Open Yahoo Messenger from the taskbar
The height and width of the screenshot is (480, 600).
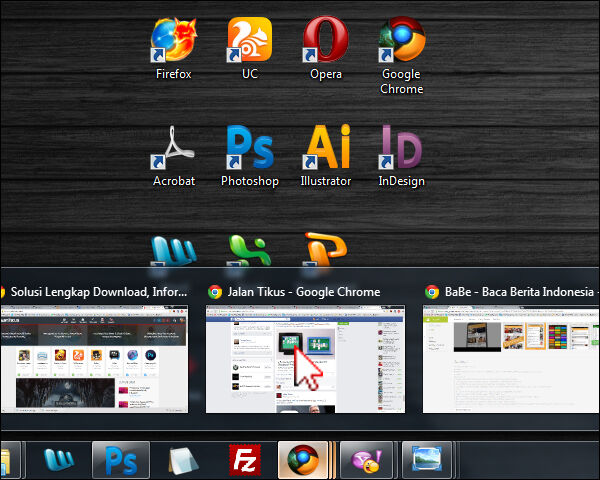(367, 460)
